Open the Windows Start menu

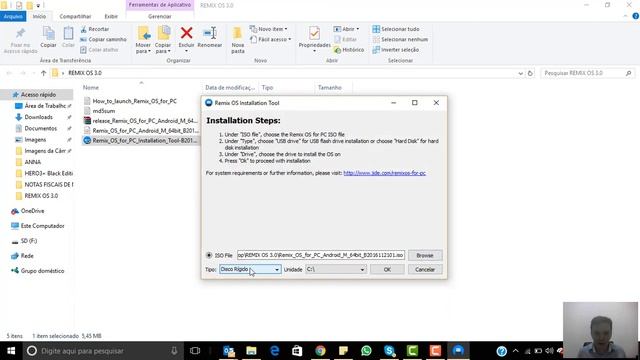11,351
